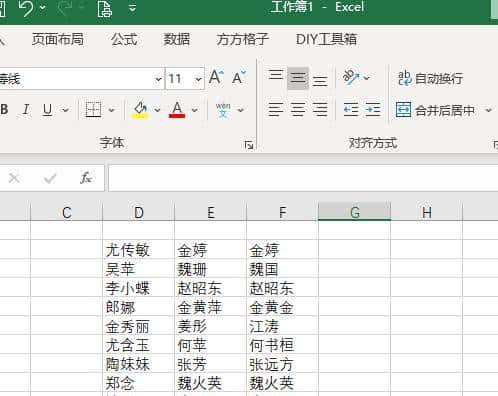The height and width of the screenshot is (396, 498).
Task: Align text right
Action: click(x=320, y=109)
